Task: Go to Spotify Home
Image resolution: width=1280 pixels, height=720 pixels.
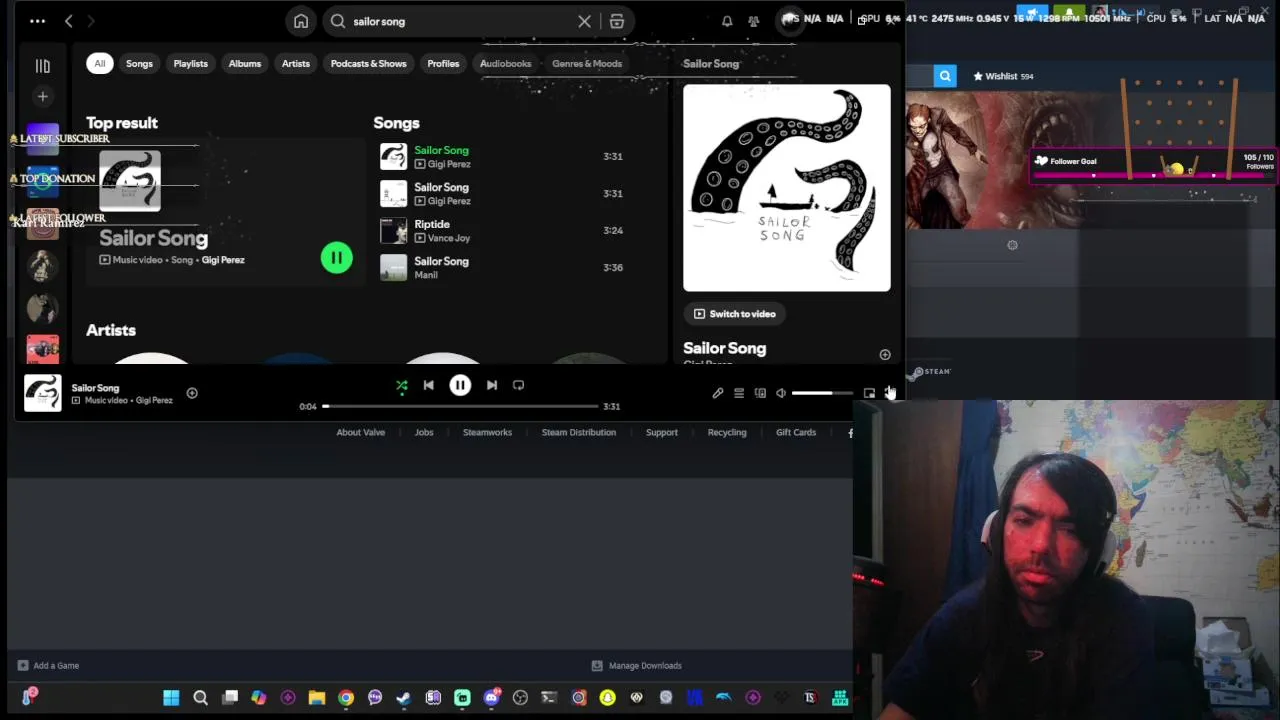Action: pyautogui.click(x=301, y=21)
